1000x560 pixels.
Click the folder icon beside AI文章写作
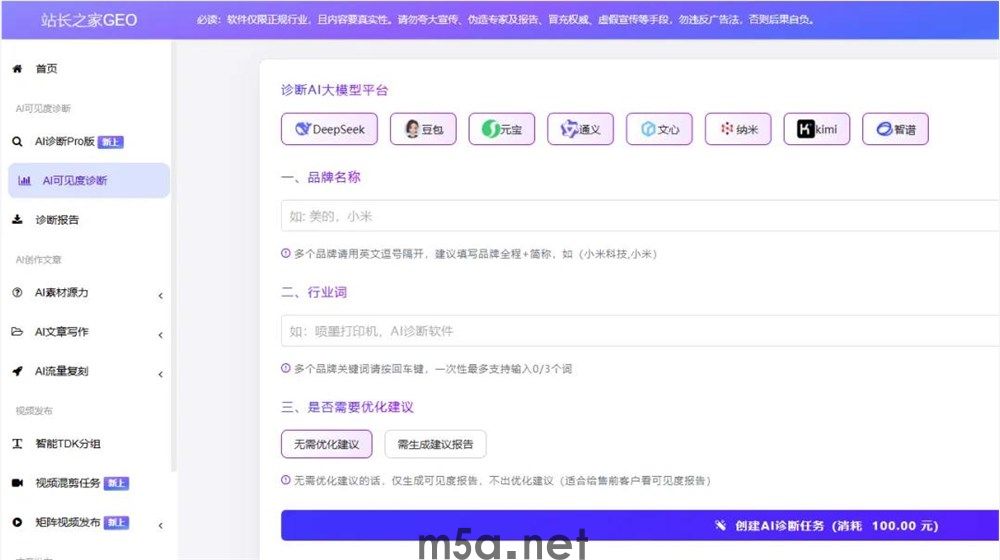pos(17,332)
